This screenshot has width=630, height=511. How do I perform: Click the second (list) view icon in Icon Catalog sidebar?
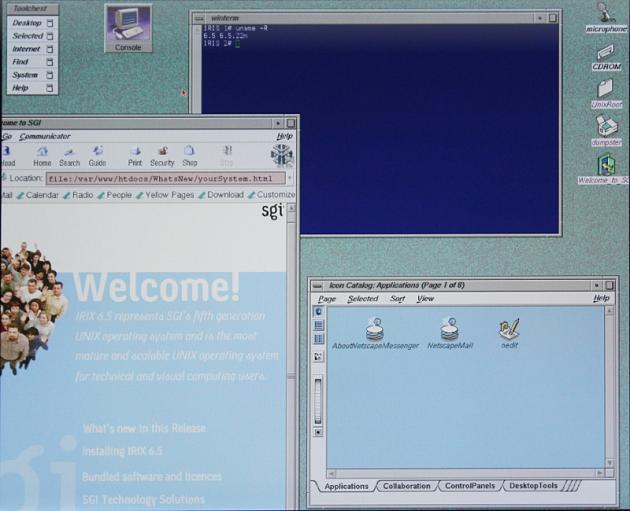pos(318,325)
